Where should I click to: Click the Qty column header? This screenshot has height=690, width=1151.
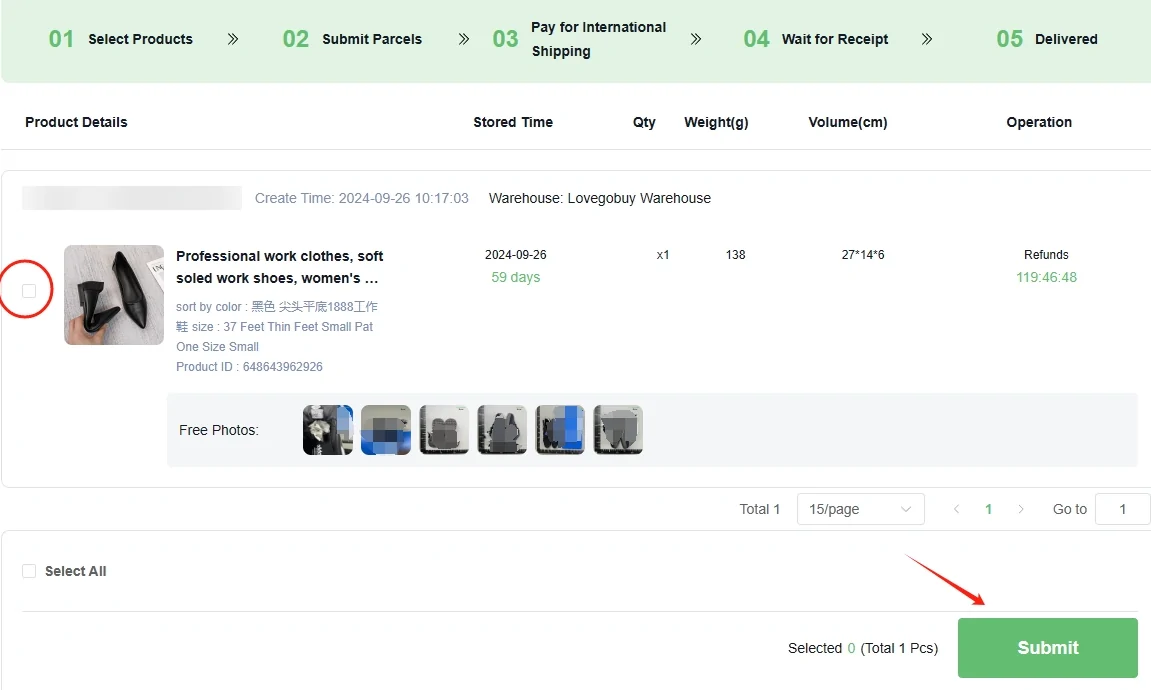click(x=645, y=123)
